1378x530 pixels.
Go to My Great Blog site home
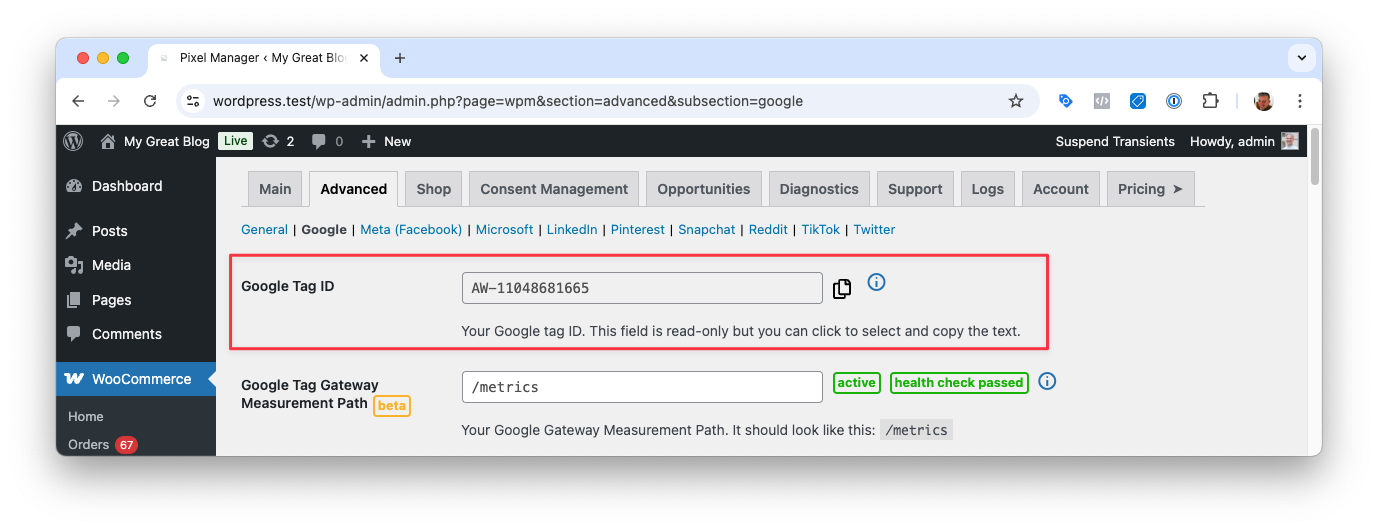155,141
